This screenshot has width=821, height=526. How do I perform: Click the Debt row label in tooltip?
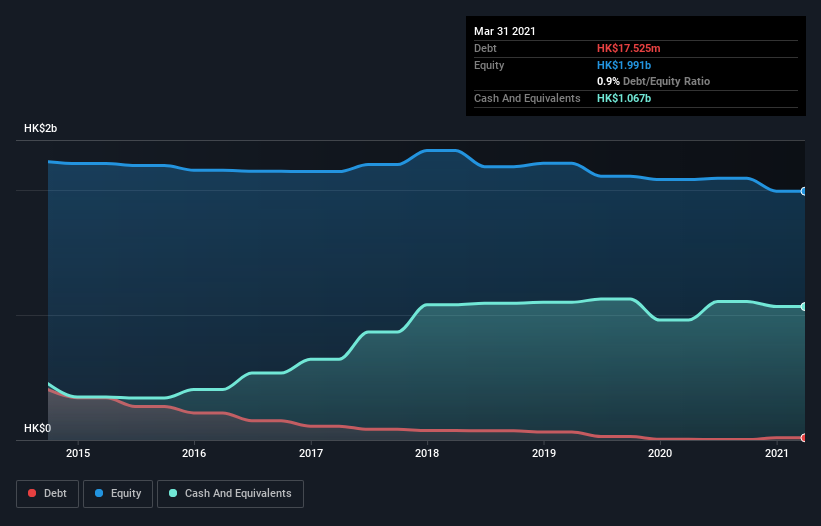[x=485, y=48]
